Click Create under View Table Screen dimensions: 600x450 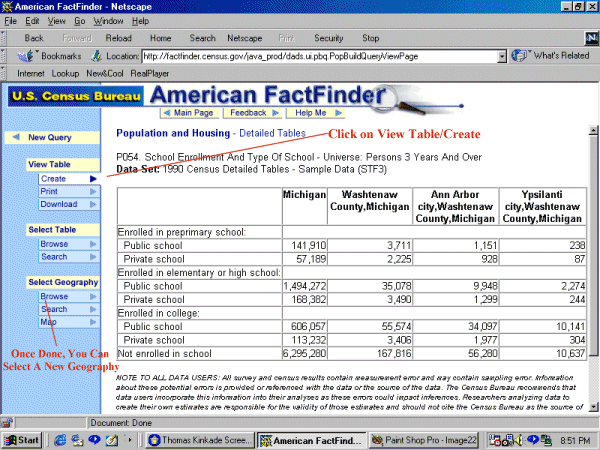pyautogui.click(x=55, y=179)
